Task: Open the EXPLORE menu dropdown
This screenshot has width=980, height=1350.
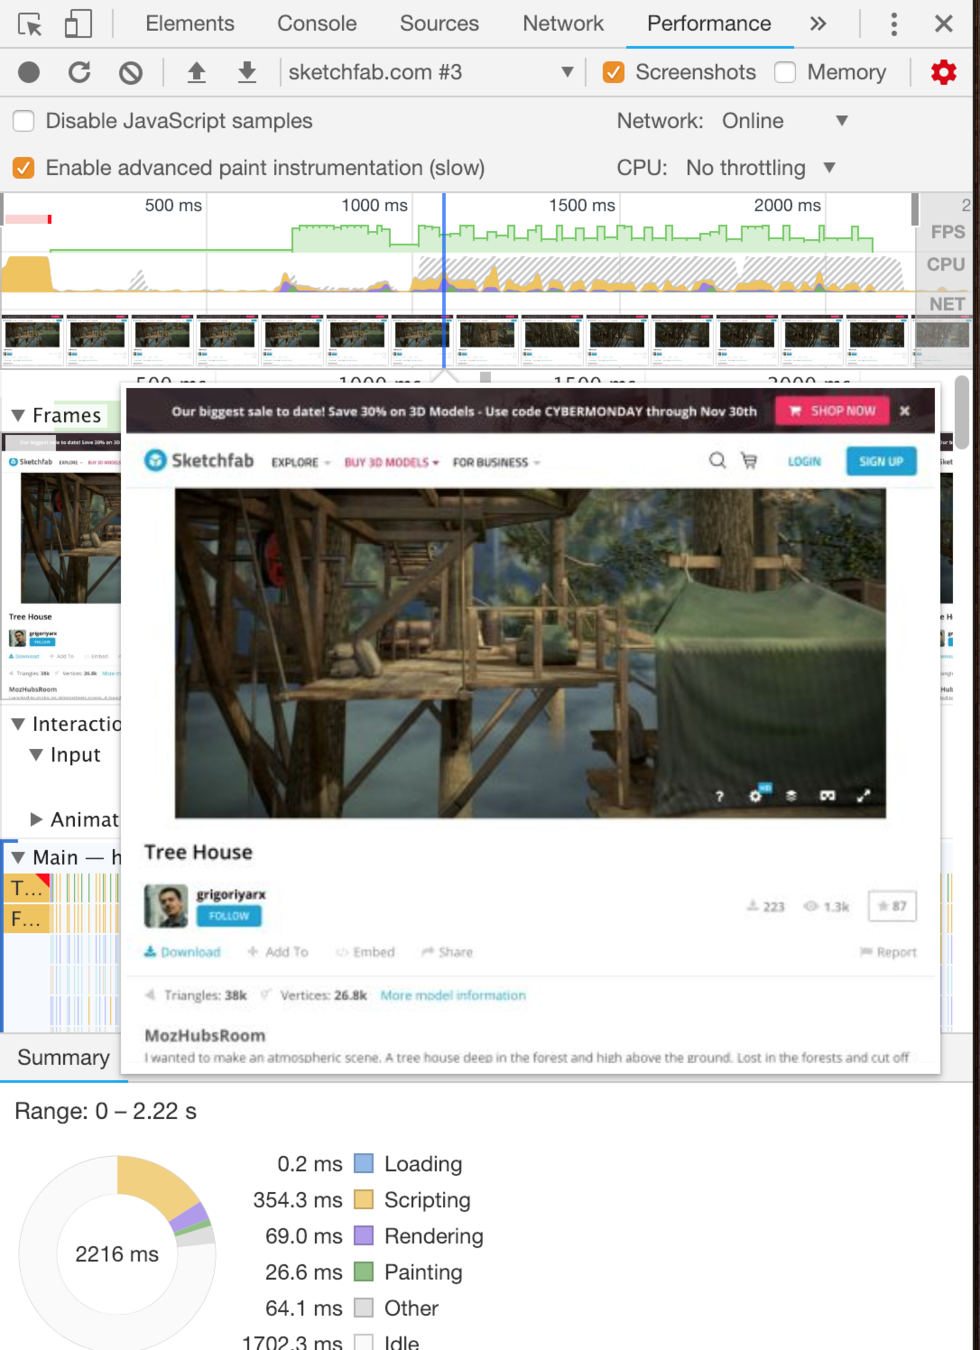Action: [301, 462]
